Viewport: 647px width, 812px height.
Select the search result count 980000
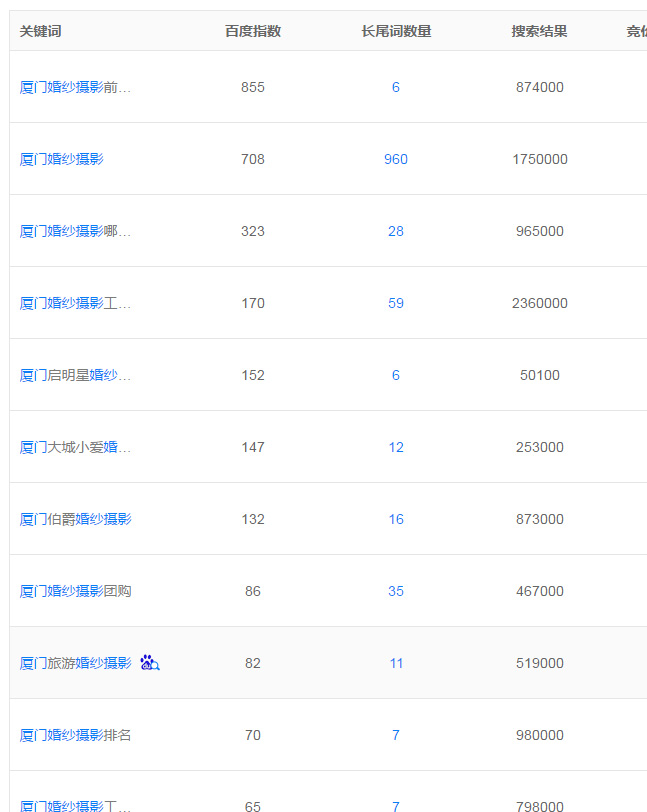coord(540,735)
